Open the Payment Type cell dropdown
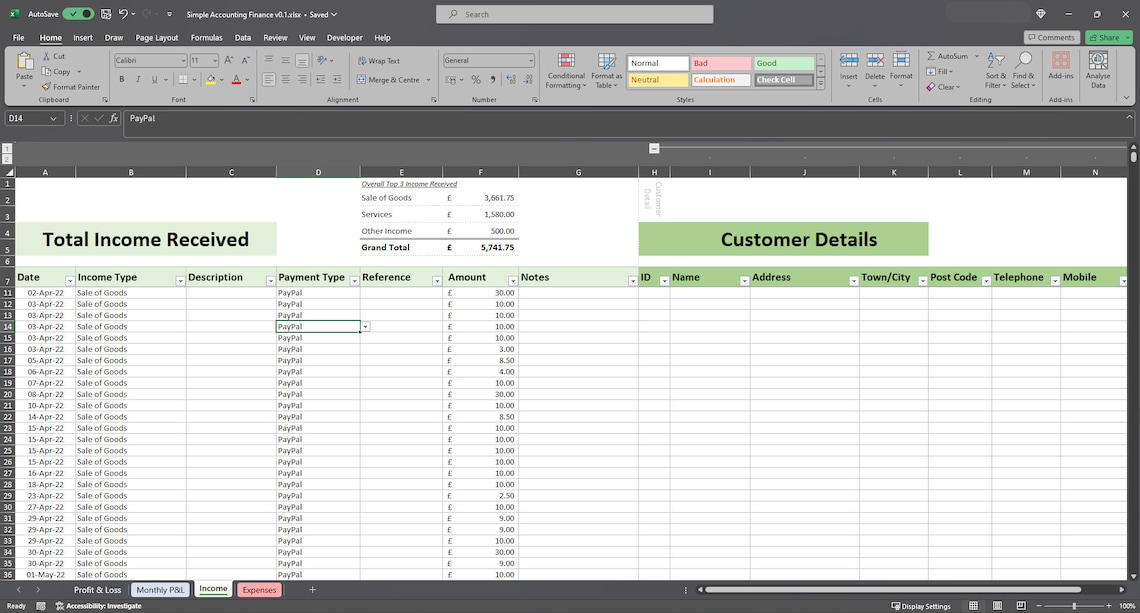Viewport: 1140px width, 613px height. (364, 326)
